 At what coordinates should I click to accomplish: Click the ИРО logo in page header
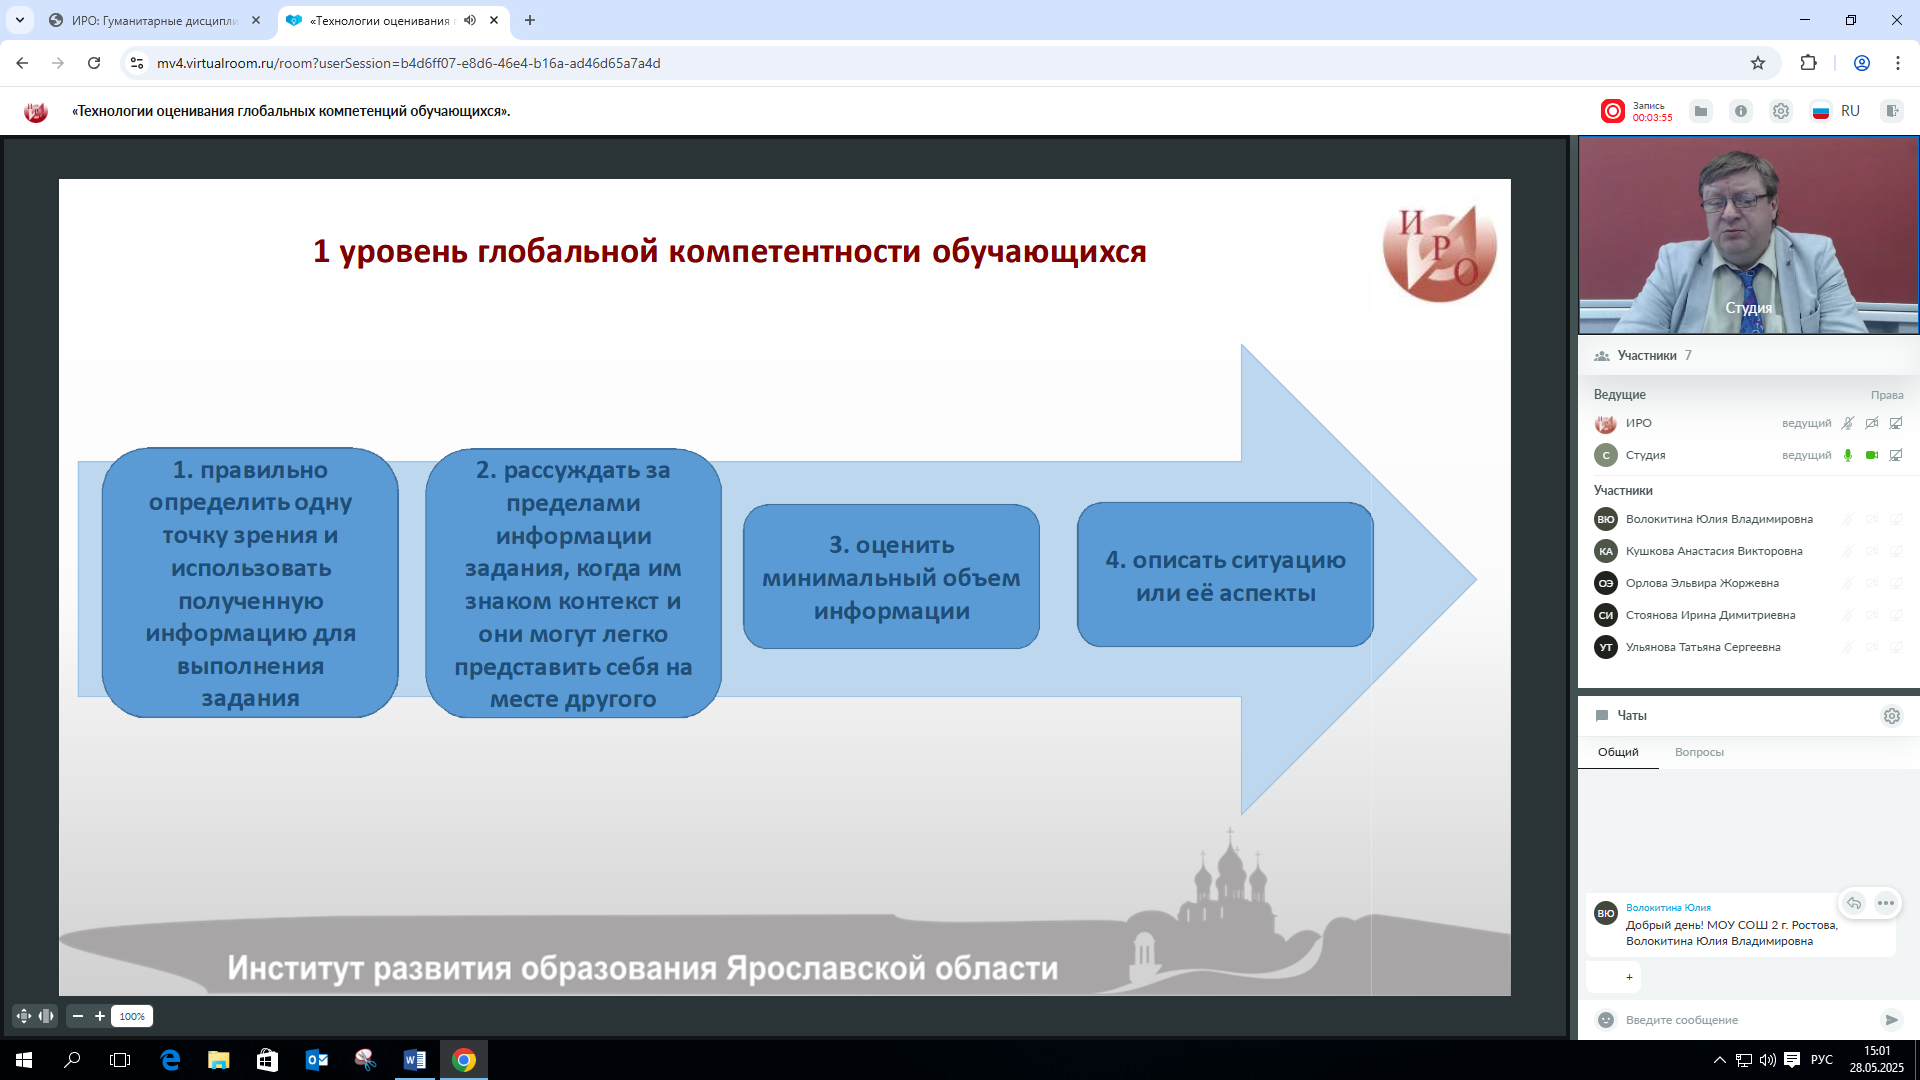point(36,112)
